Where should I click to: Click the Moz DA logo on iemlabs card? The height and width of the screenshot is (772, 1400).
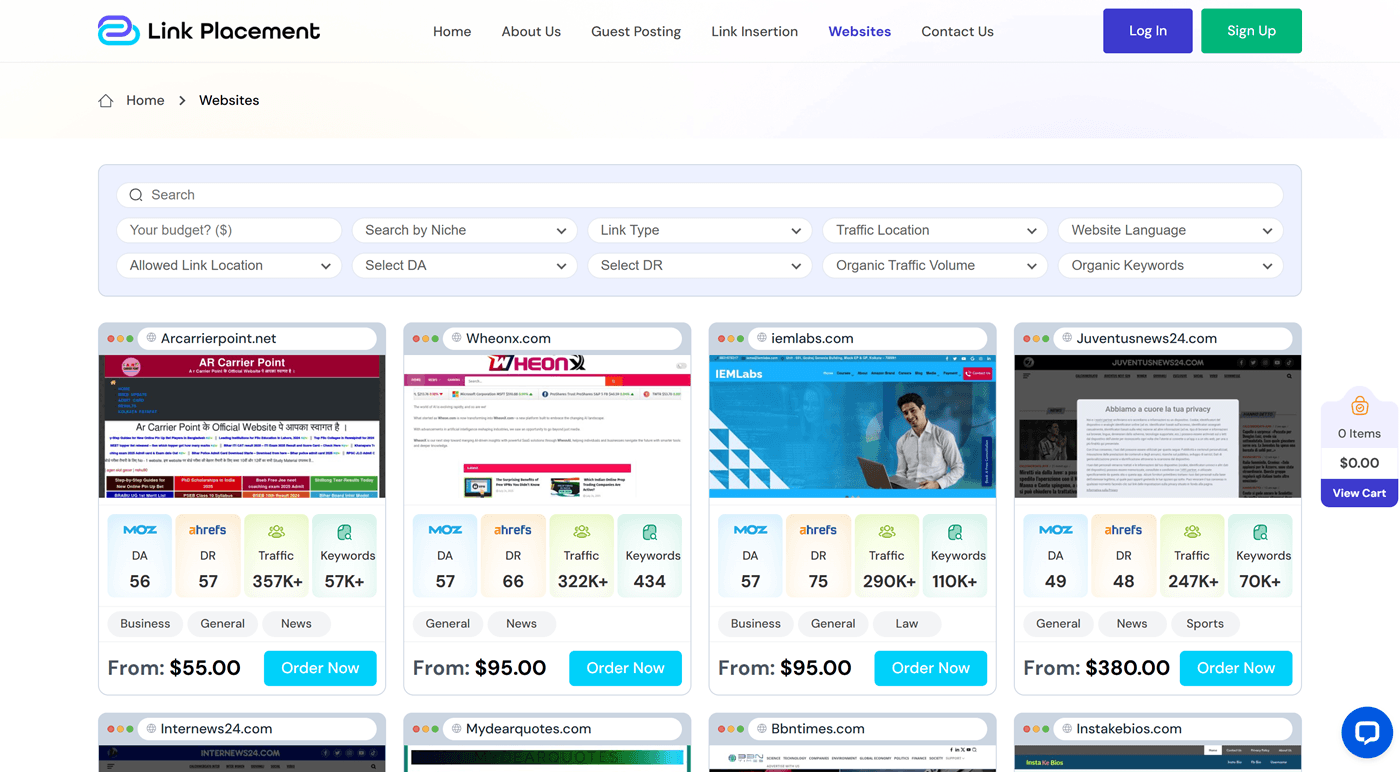750,530
